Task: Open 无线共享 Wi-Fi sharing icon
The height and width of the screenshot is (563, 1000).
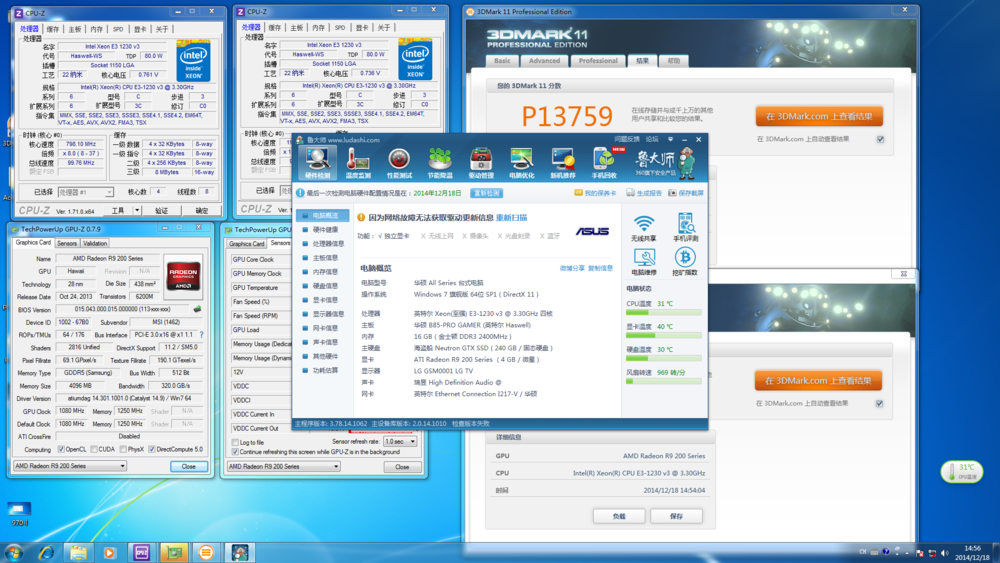Action: 643,228
